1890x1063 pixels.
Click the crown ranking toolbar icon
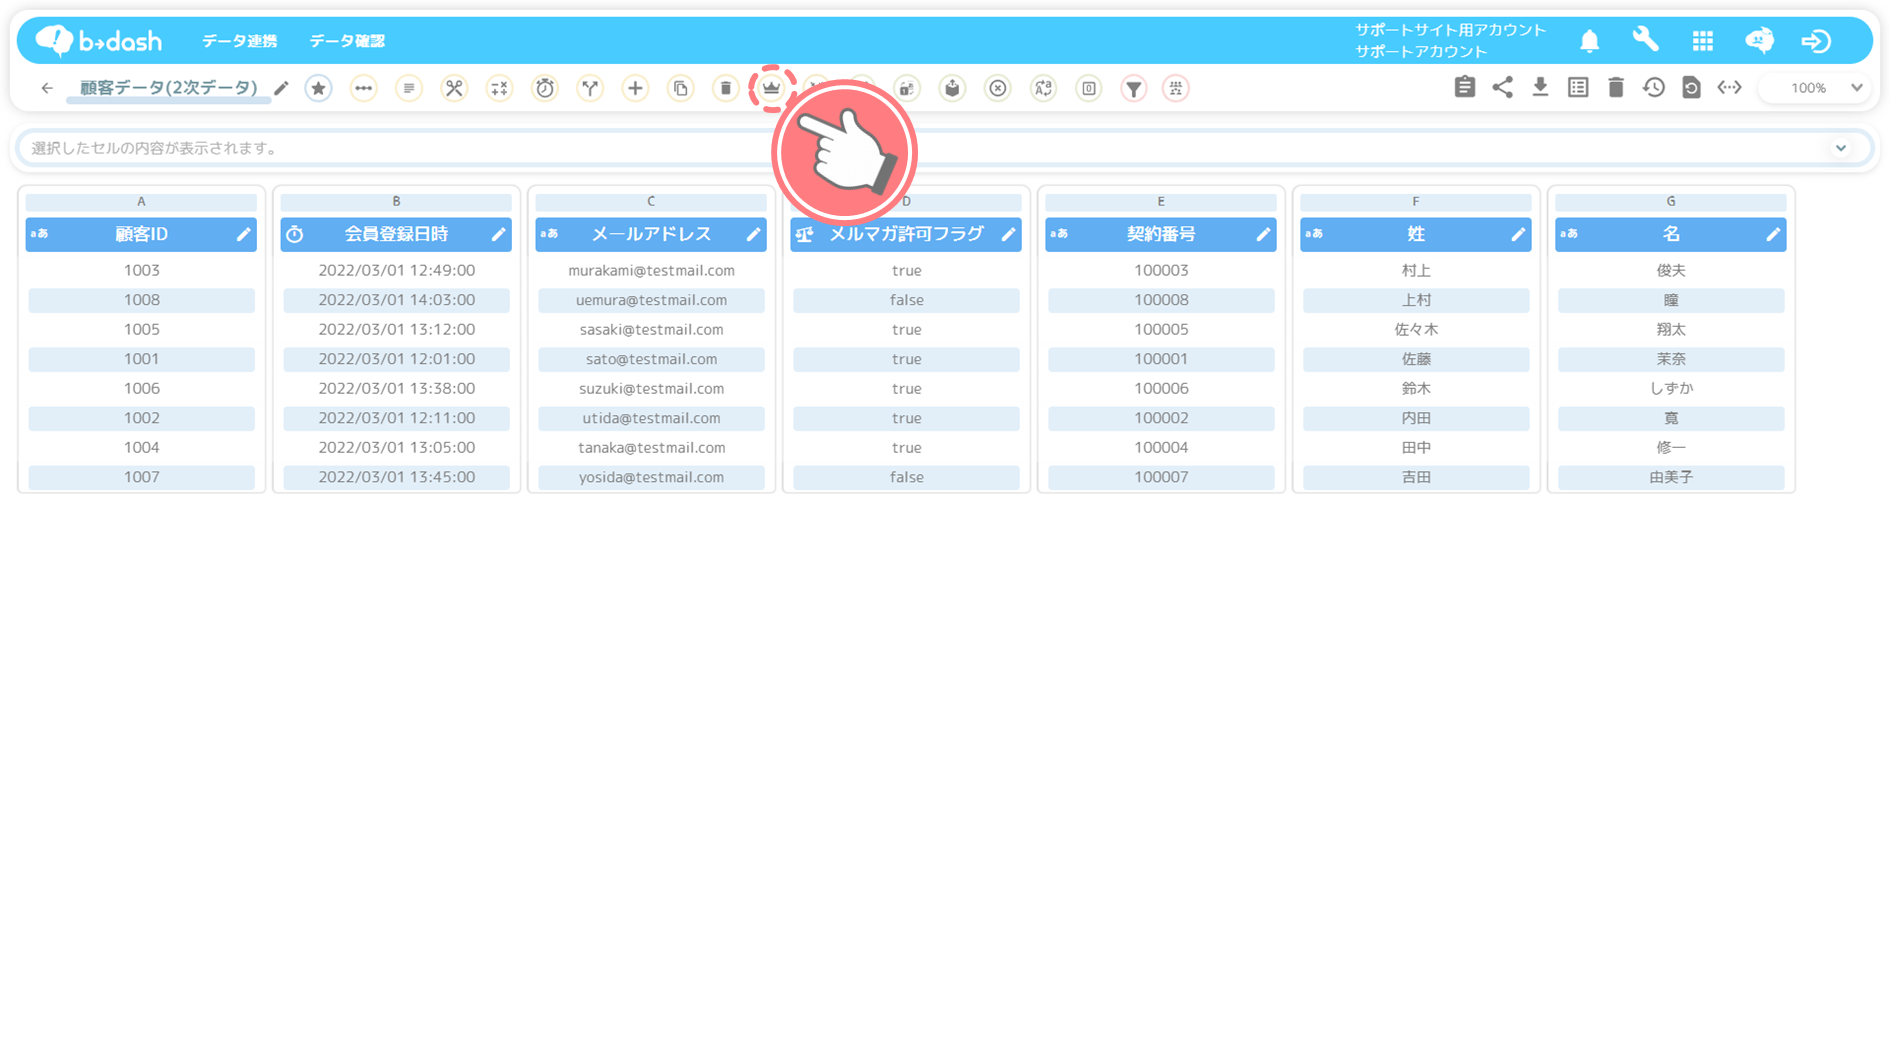(x=771, y=88)
